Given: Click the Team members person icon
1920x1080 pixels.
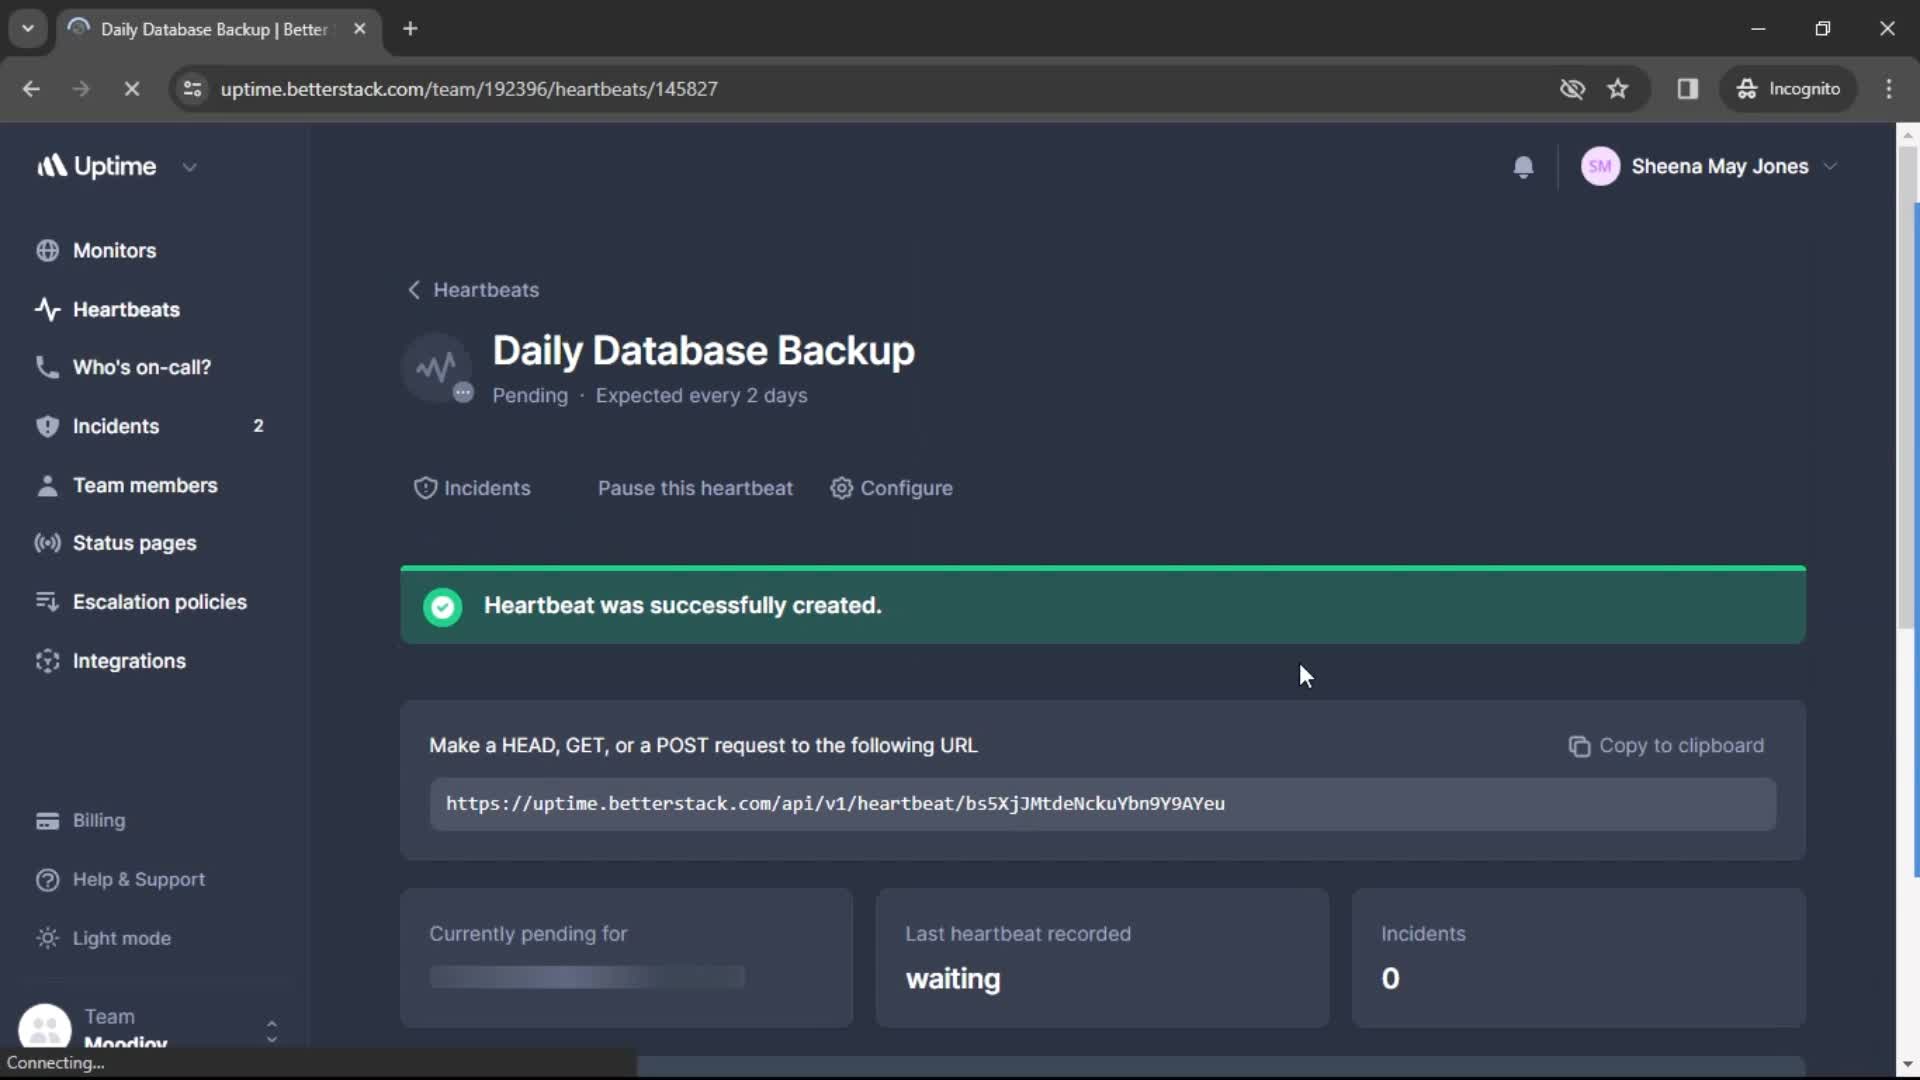Looking at the screenshot, I should click(x=47, y=486).
